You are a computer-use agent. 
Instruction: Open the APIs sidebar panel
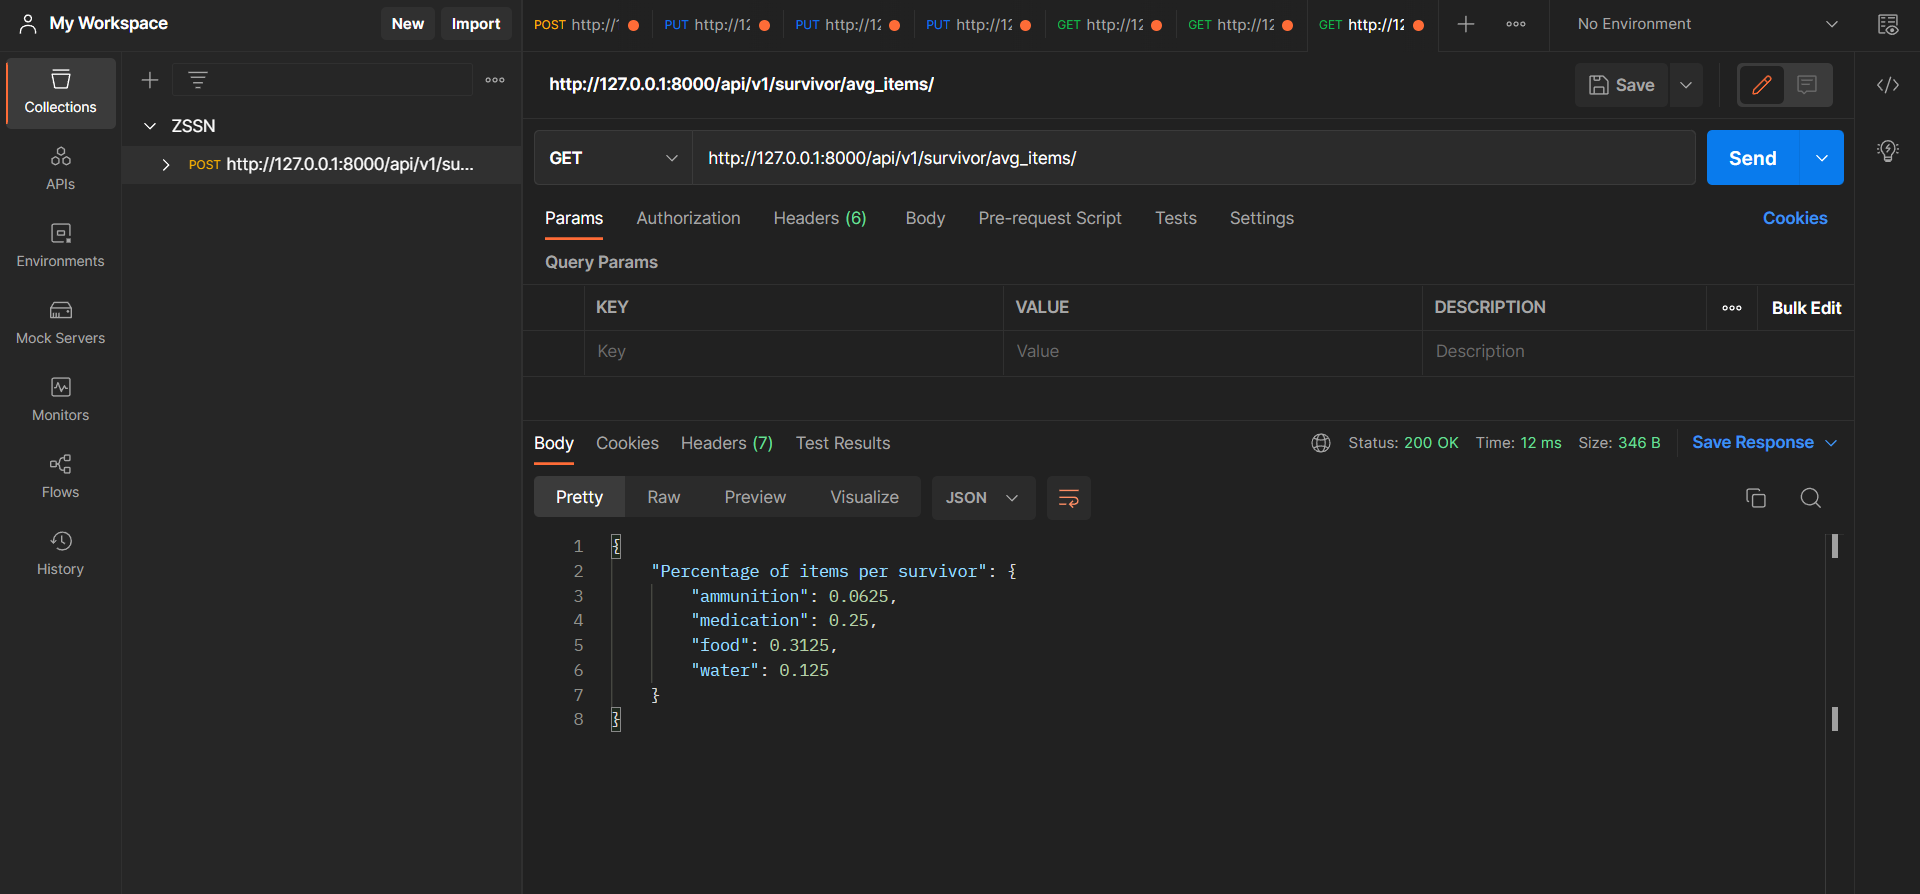pos(60,169)
